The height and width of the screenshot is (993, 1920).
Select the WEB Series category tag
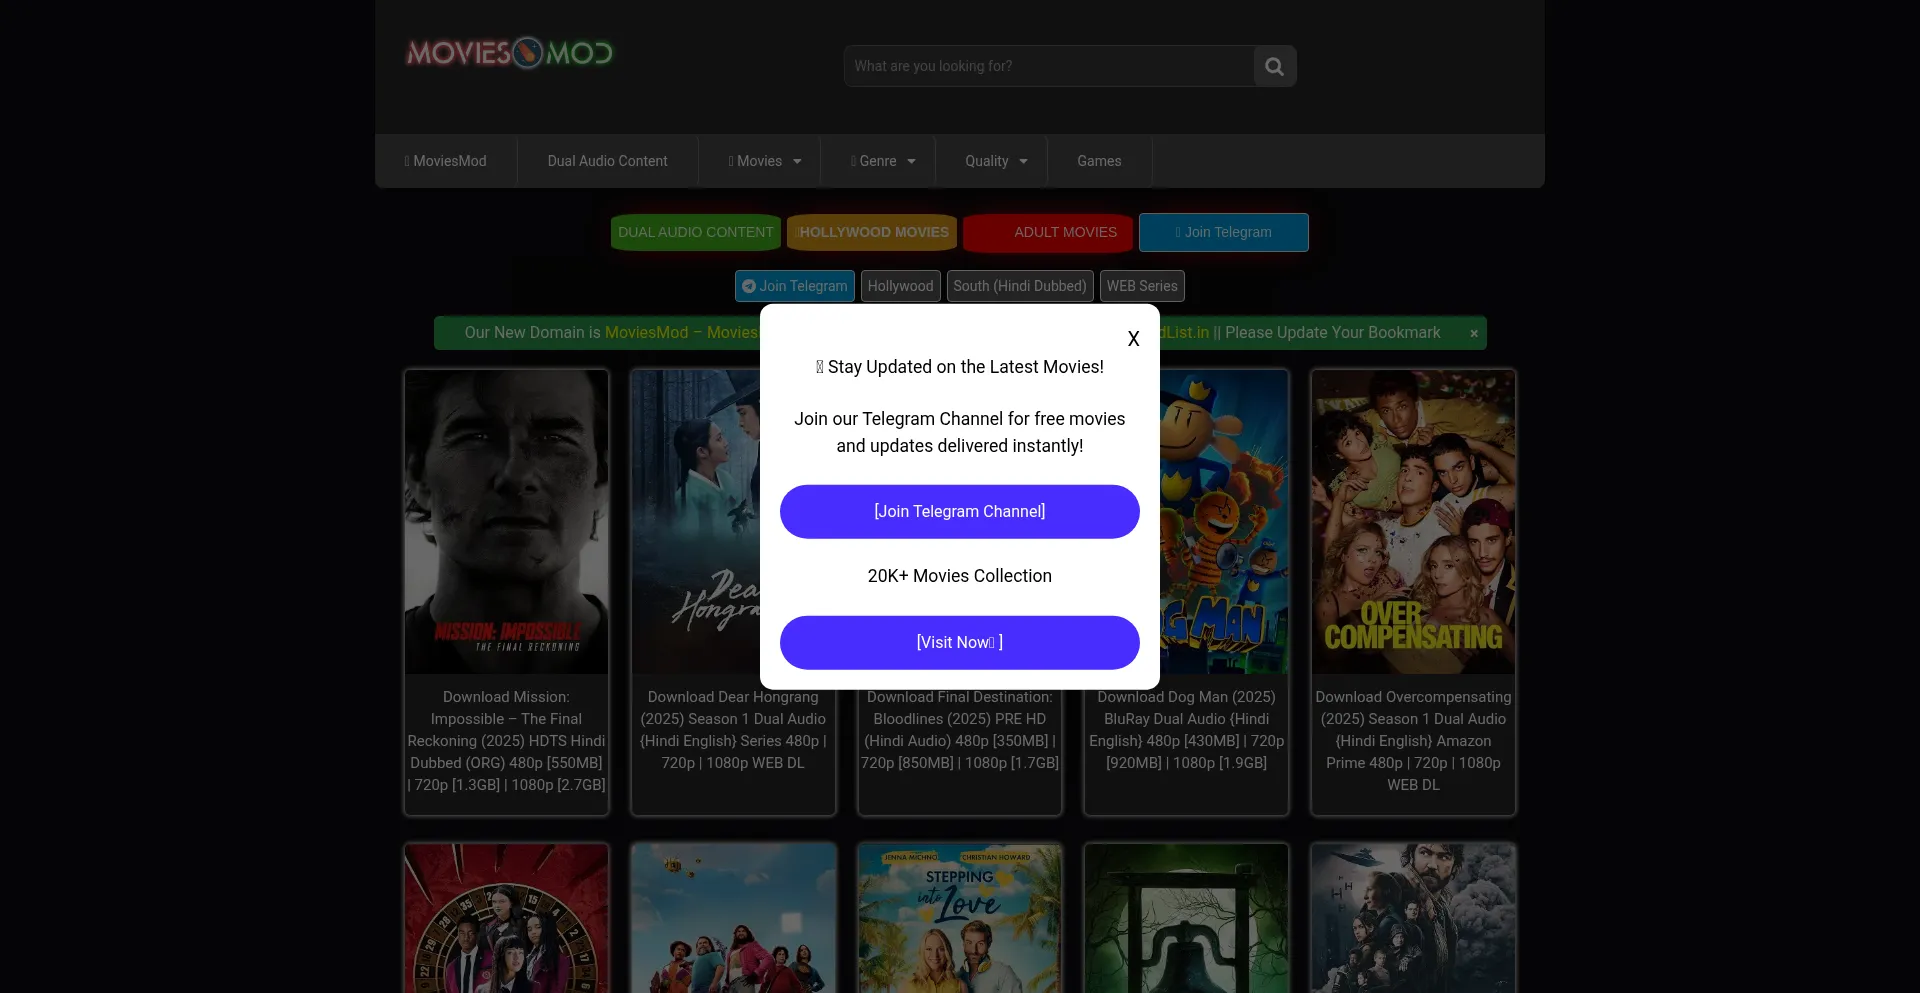1142,286
